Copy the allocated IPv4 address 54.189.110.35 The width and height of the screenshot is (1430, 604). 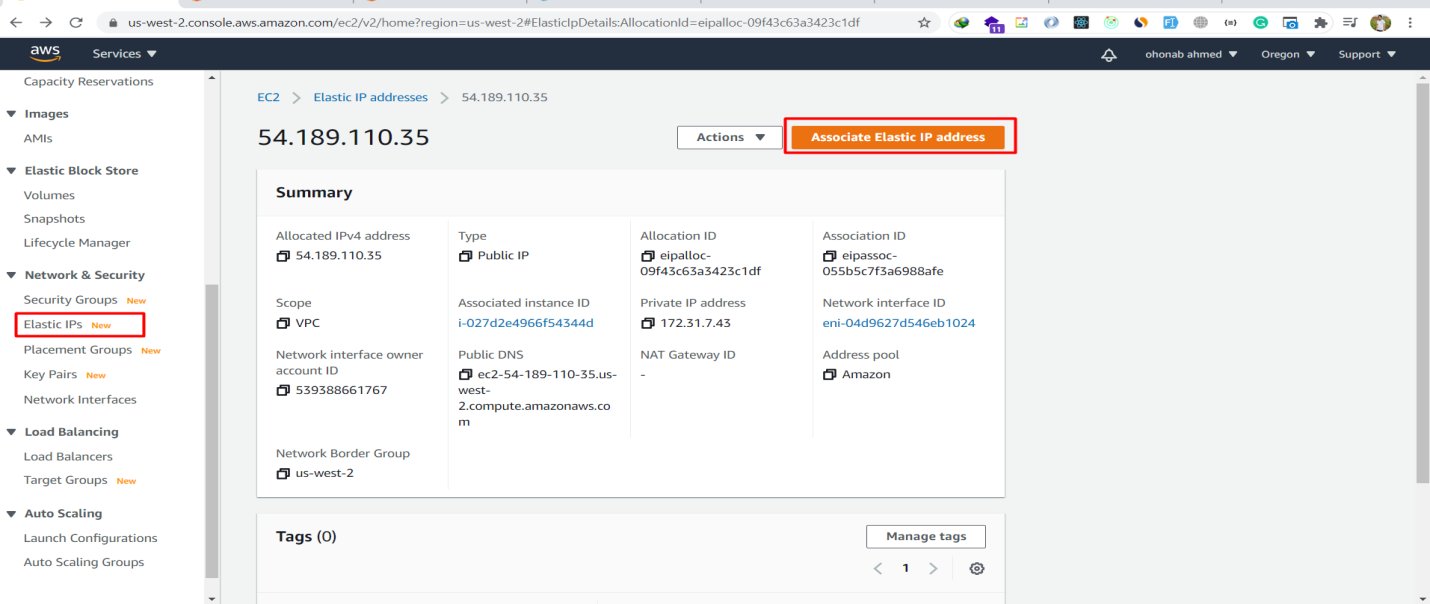(282, 256)
